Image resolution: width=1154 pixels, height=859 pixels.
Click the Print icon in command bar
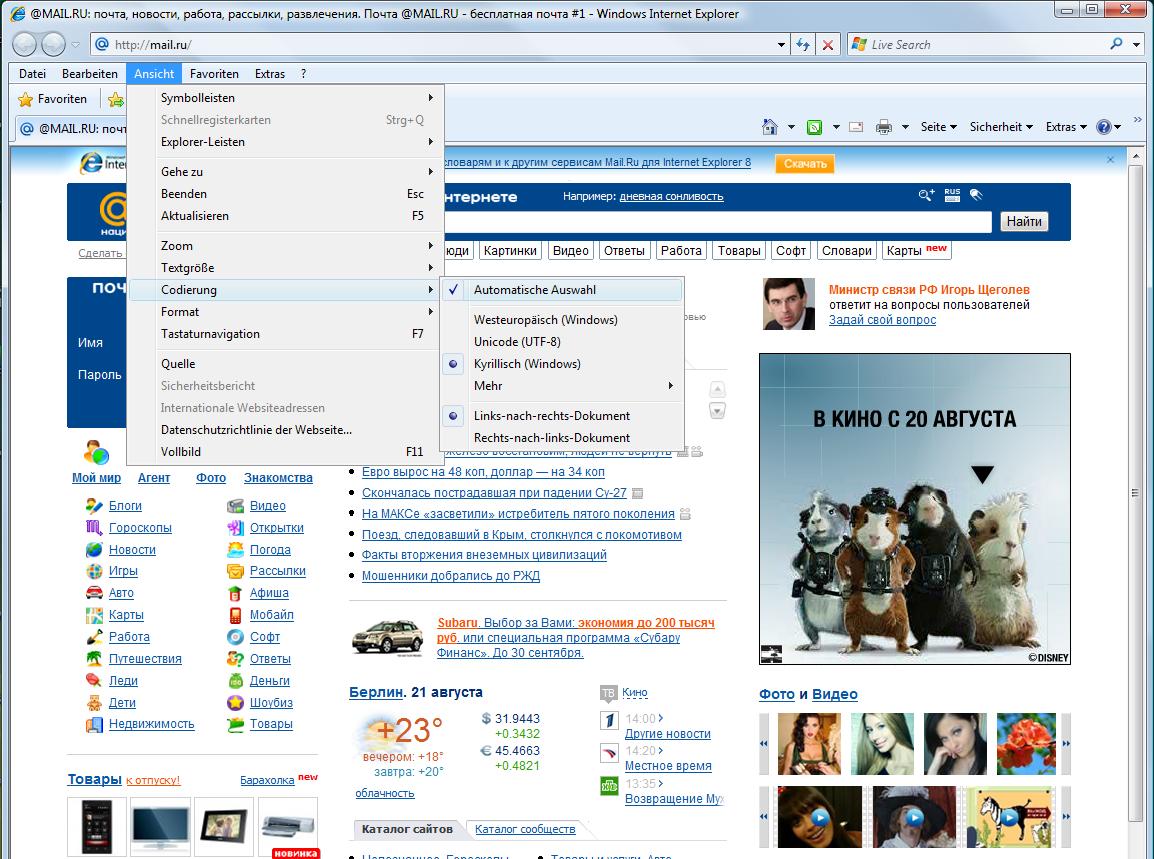(x=884, y=127)
